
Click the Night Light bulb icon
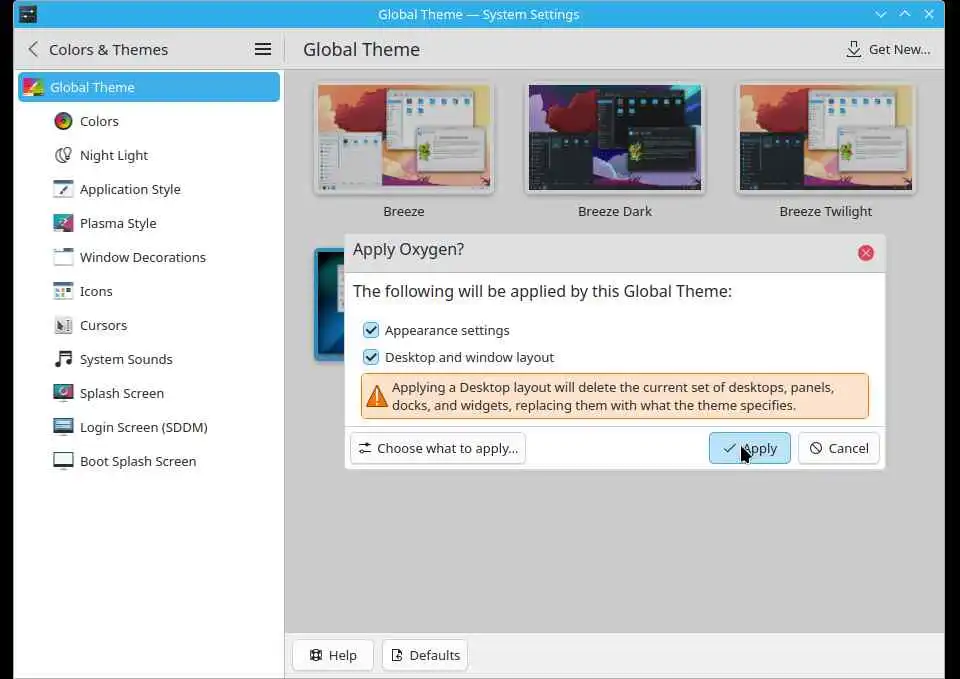(x=63, y=155)
